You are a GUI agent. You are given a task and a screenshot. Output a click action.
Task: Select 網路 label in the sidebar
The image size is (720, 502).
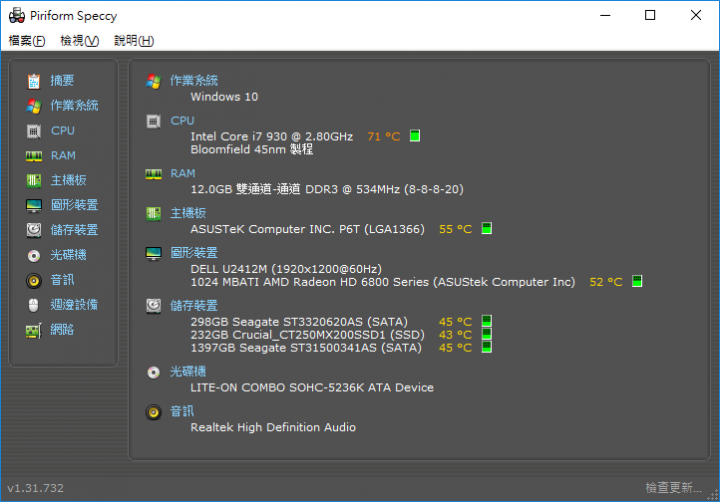[x=62, y=329]
